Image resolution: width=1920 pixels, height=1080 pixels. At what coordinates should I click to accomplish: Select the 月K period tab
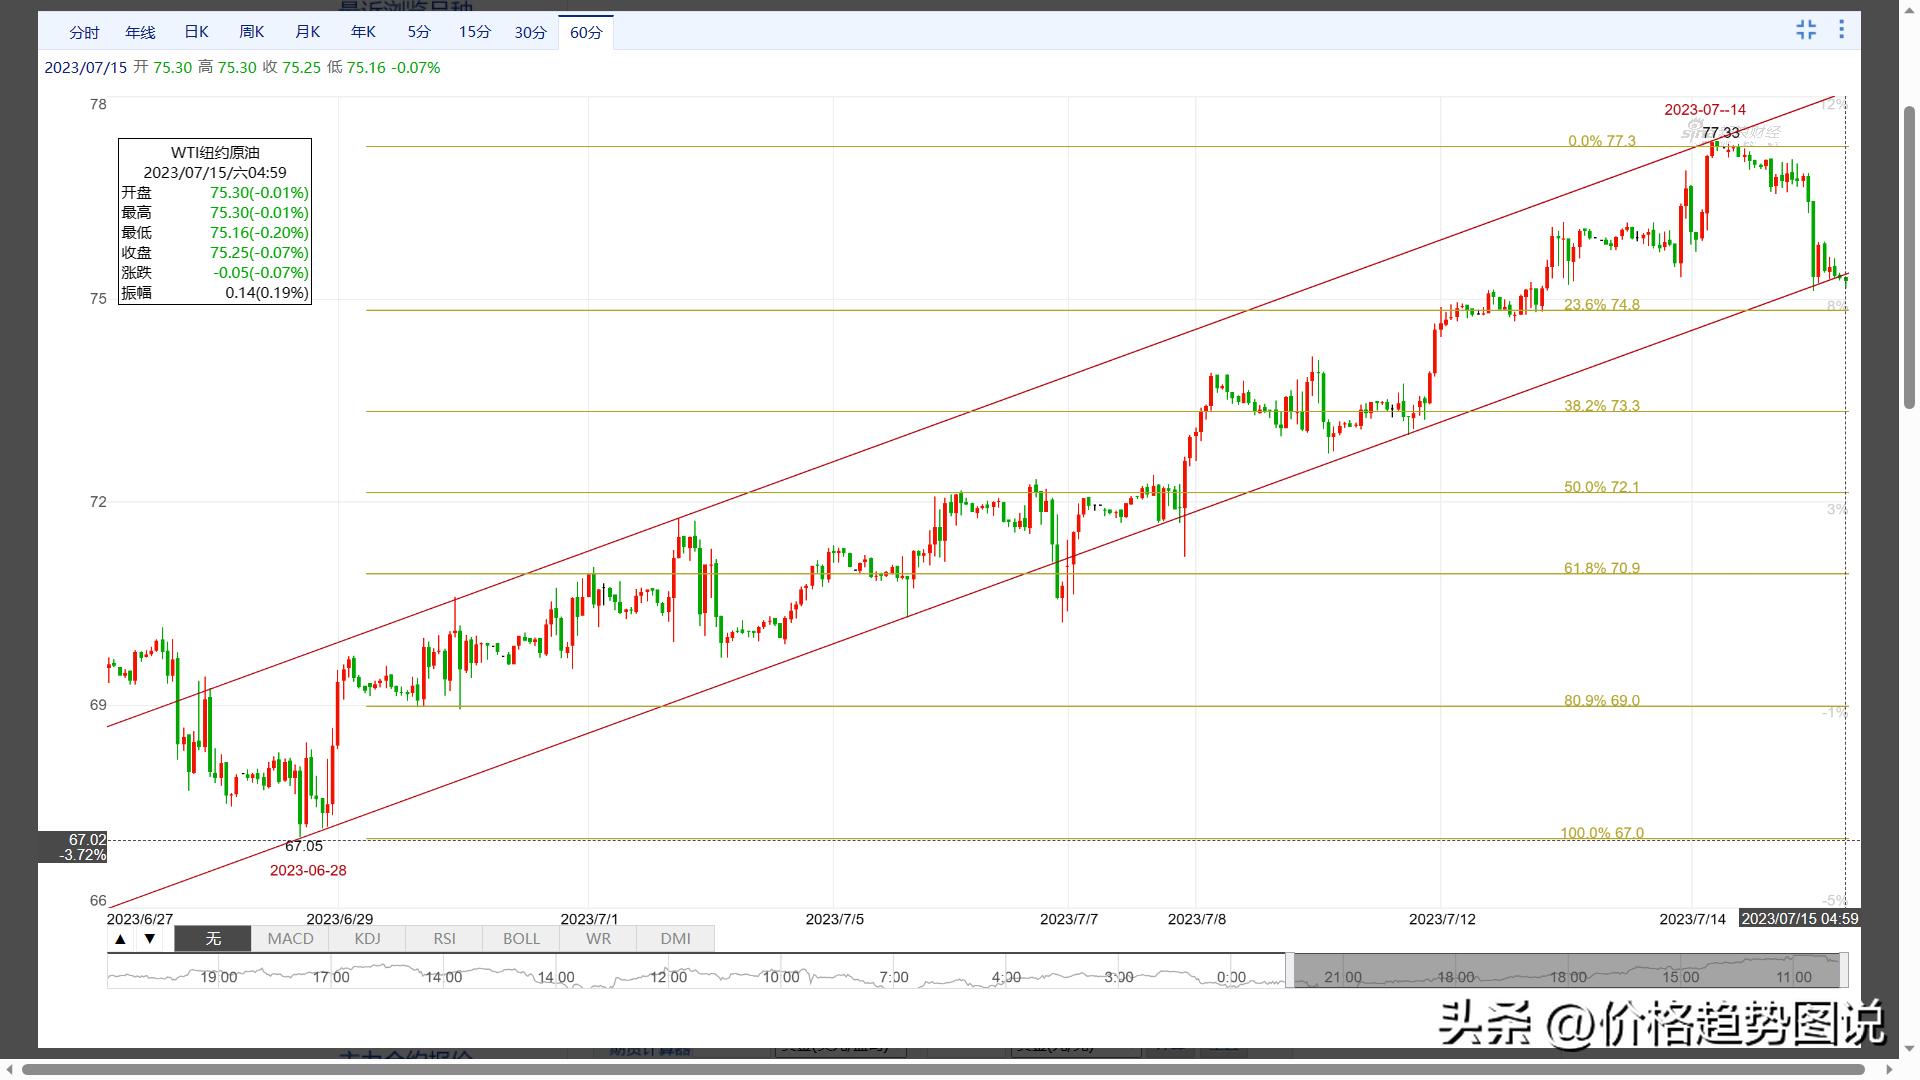pos(308,33)
